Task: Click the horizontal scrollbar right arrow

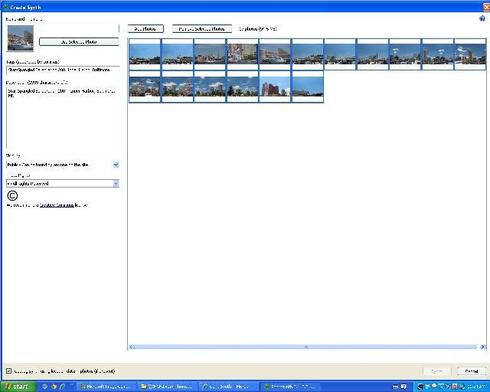Action: (483, 347)
